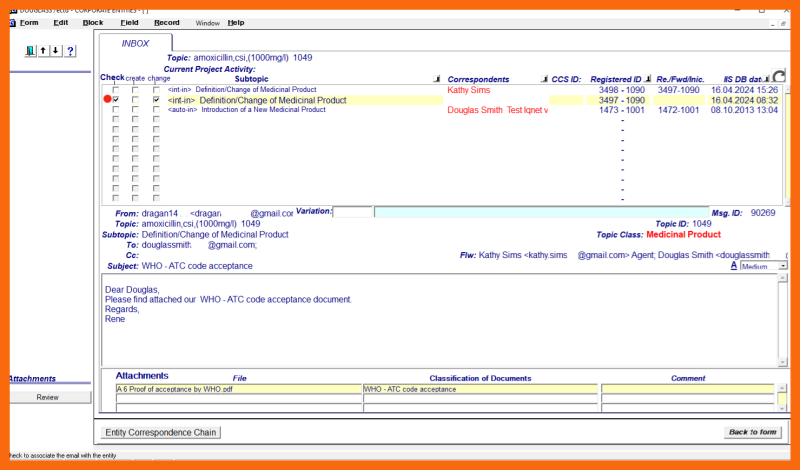Click the sort icon beside Subtopic header
The image size is (800, 470).
tap(436, 79)
